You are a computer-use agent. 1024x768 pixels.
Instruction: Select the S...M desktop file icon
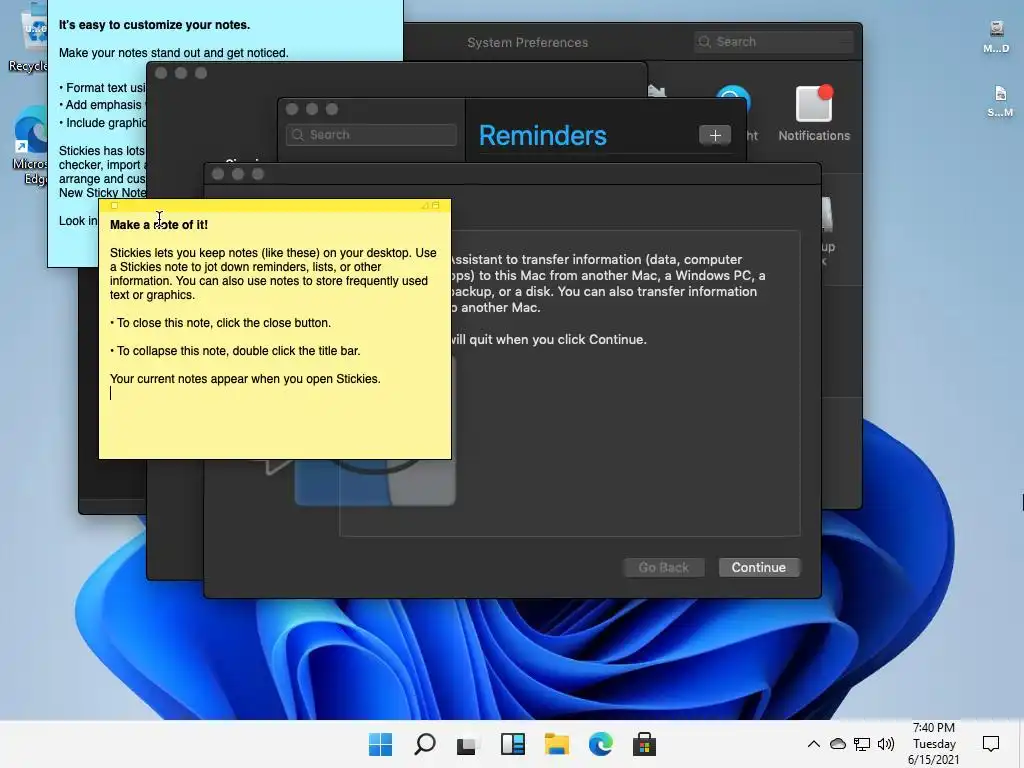point(1000,101)
